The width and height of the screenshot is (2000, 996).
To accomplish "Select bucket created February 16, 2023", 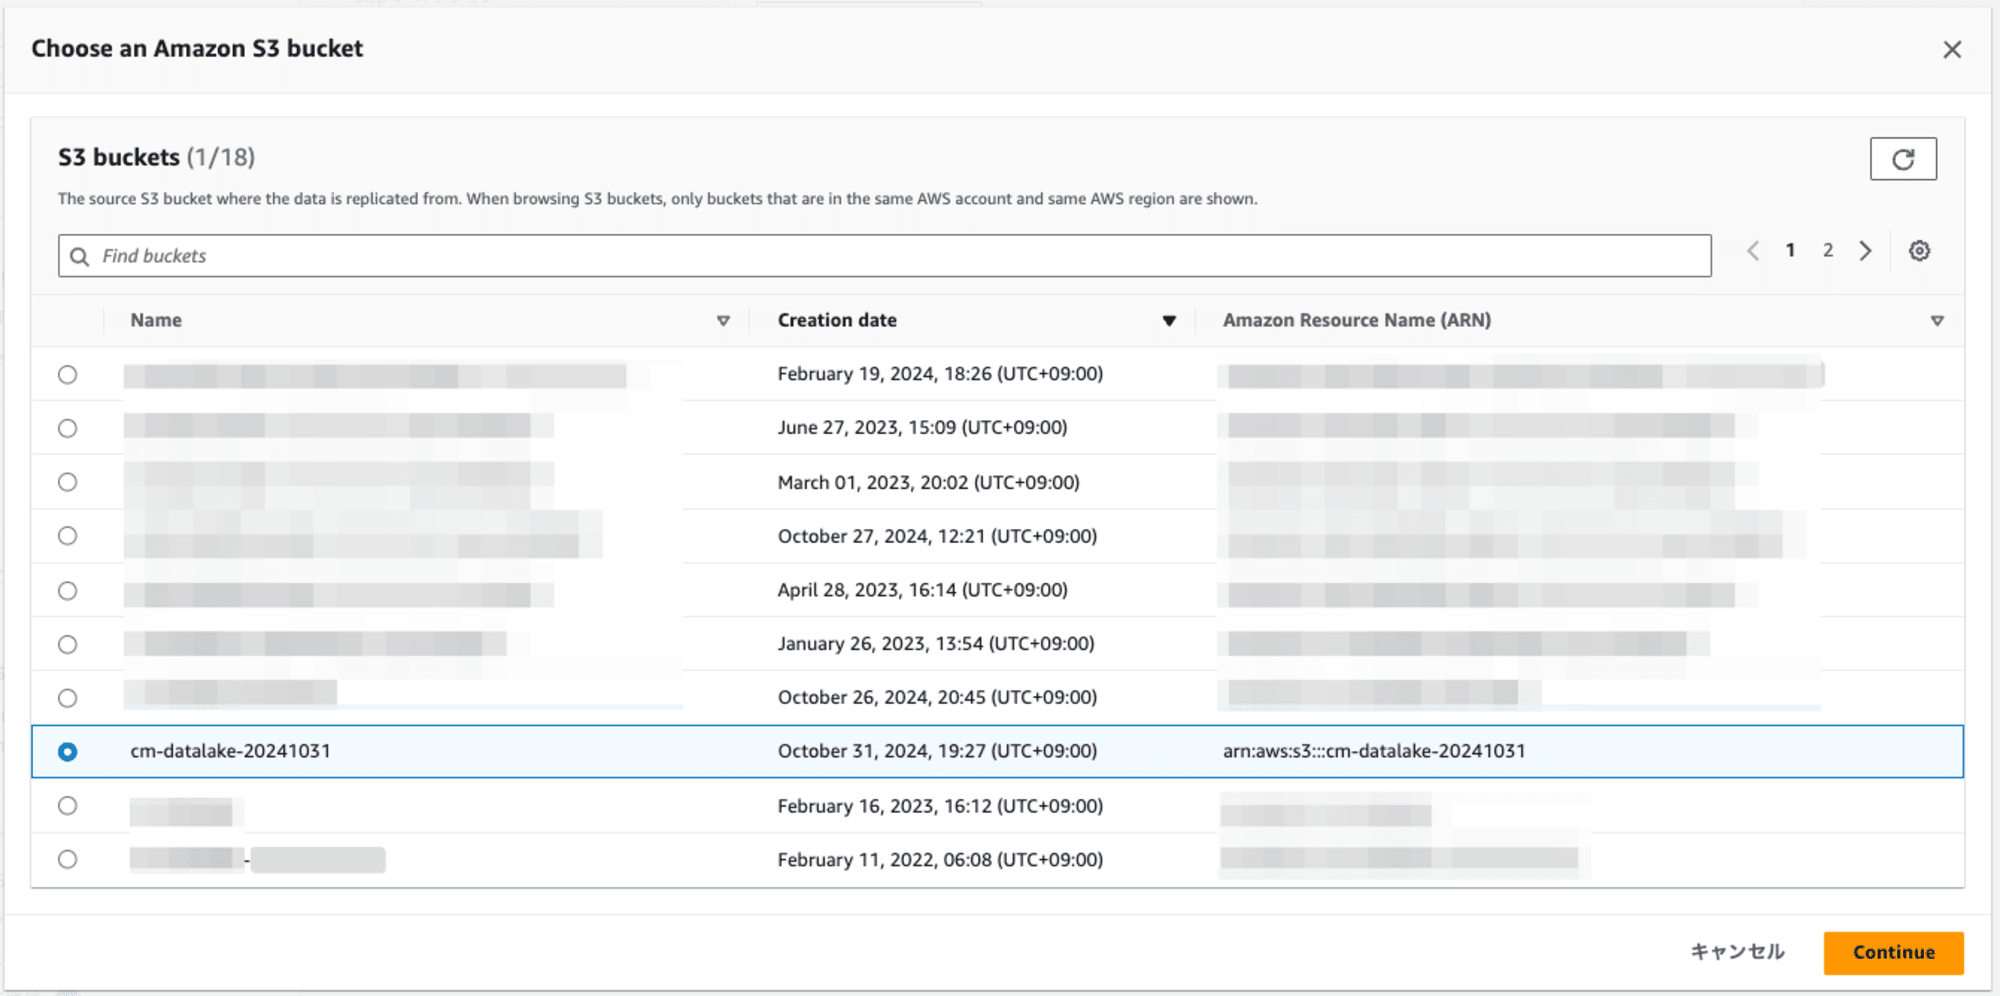I will [67, 806].
